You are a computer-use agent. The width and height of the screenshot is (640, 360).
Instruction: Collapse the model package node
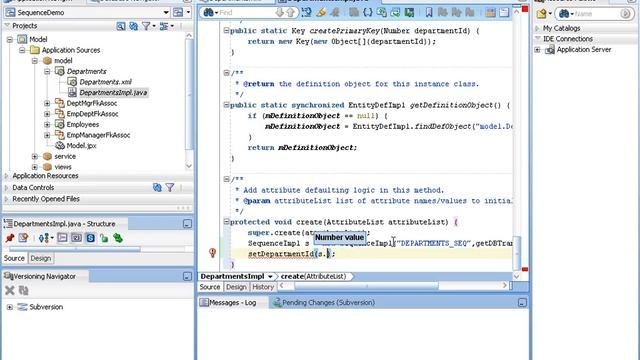35,61
